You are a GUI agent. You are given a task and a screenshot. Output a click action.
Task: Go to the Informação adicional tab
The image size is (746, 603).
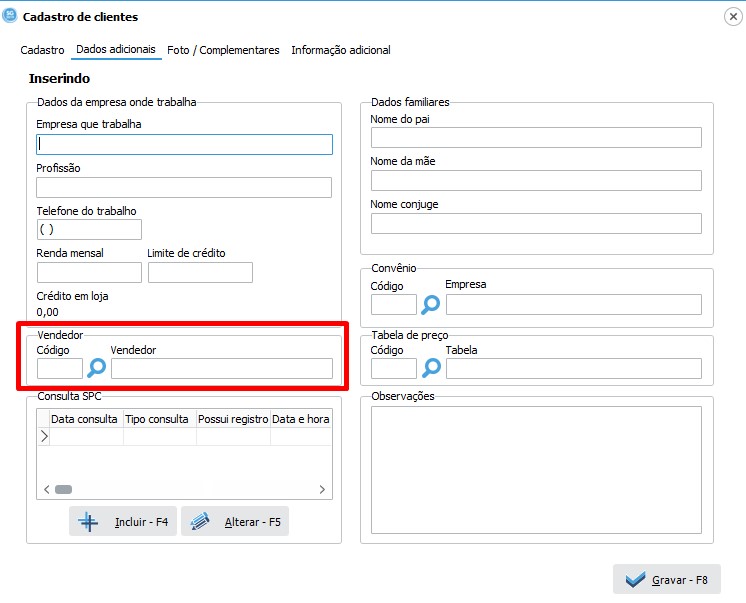click(x=340, y=50)
